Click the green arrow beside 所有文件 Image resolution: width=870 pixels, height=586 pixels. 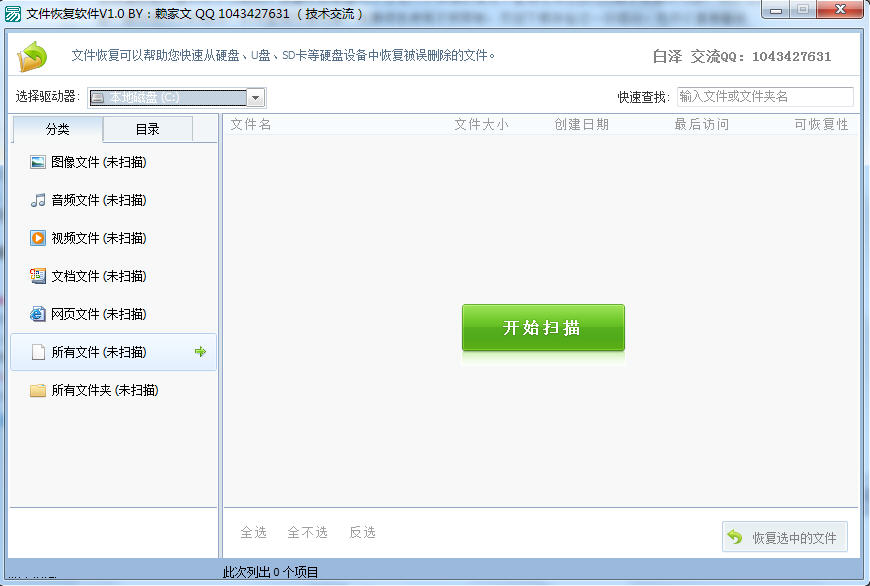click(200, 351)
